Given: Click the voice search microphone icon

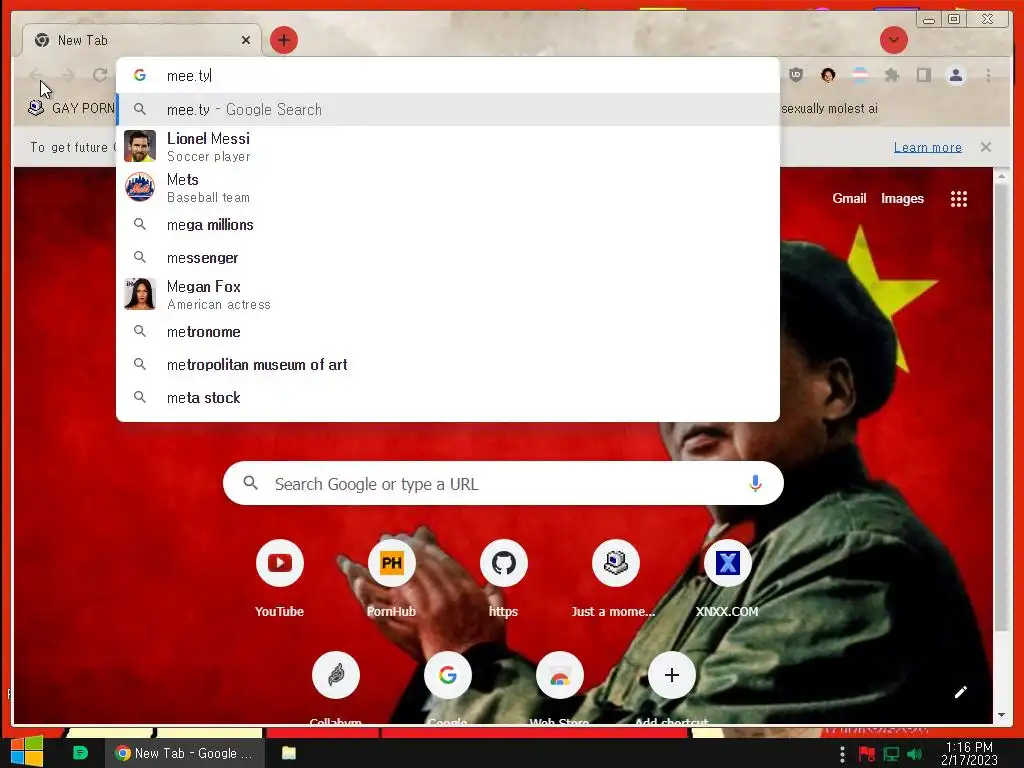Looking at the screenshot, I should [x=755, y=483].
